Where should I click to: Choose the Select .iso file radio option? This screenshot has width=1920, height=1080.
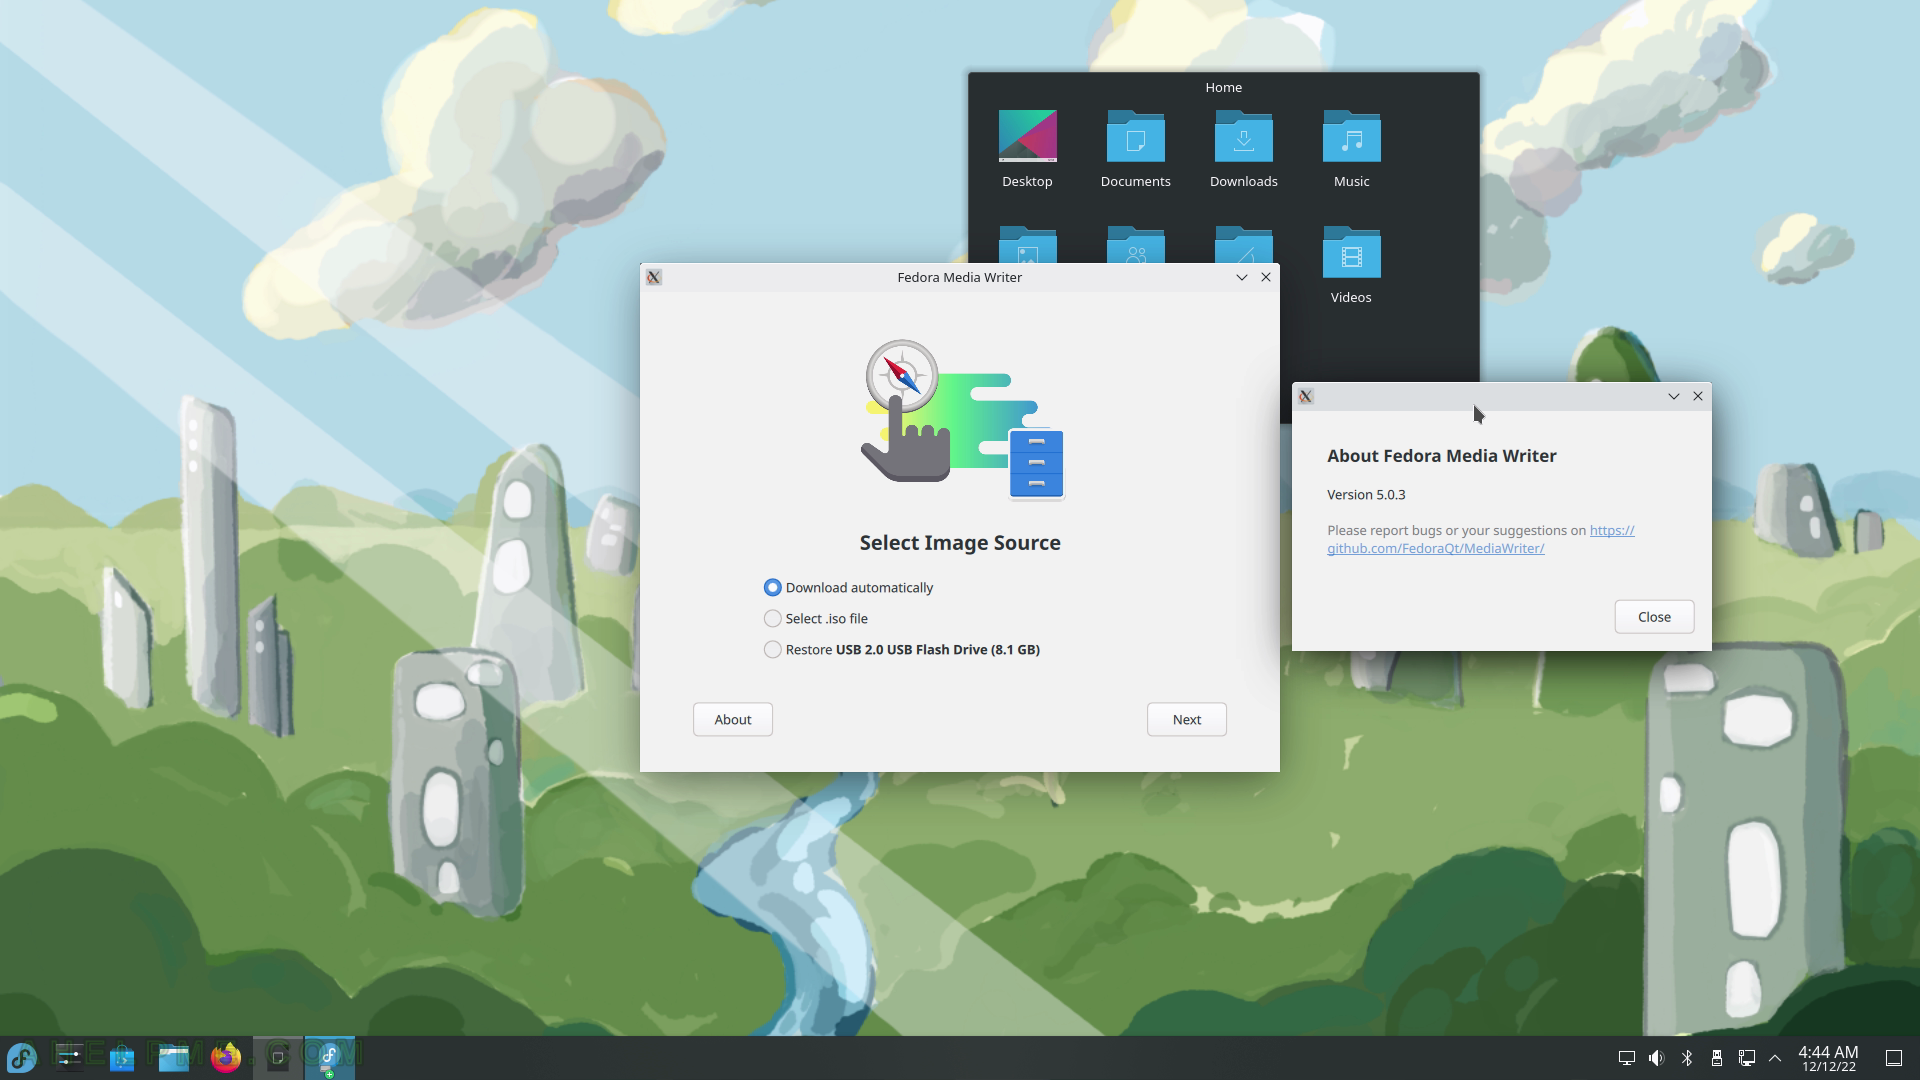click(x=816, y=619)
